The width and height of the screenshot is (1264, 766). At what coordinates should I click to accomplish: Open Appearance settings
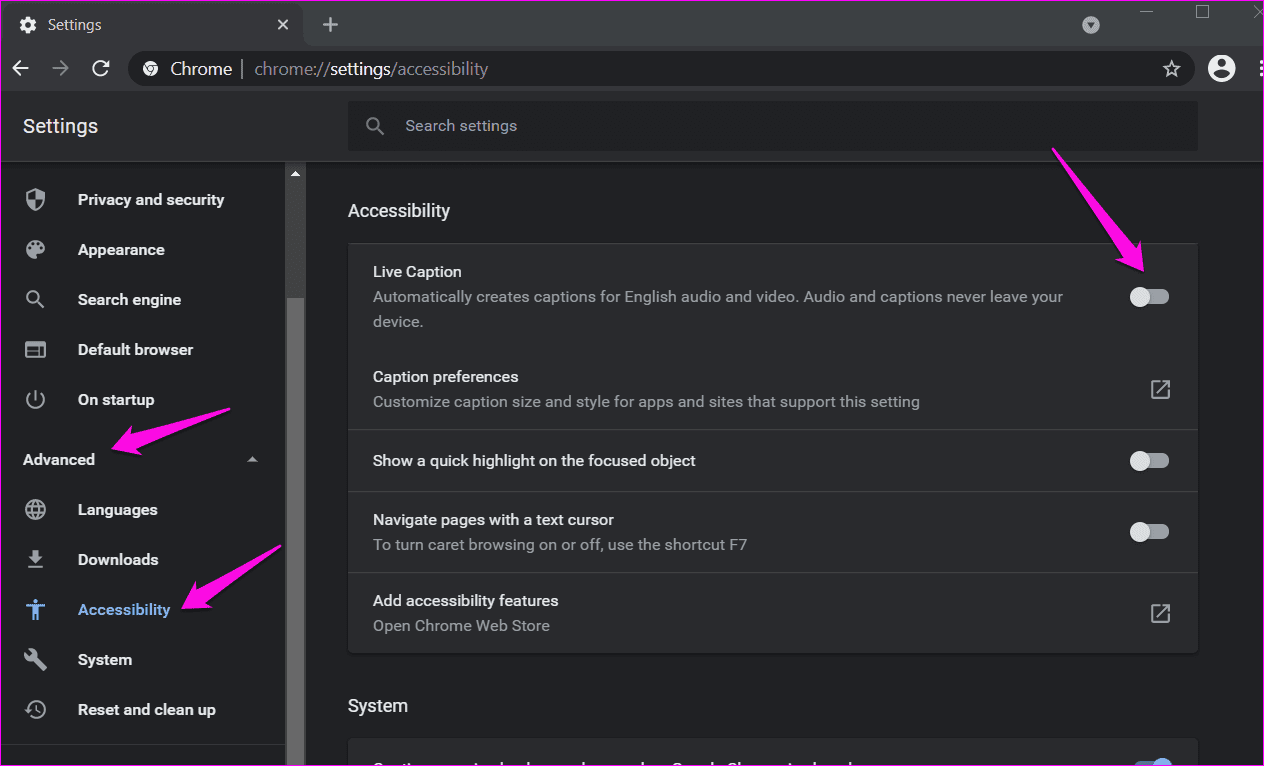(143, 250)
